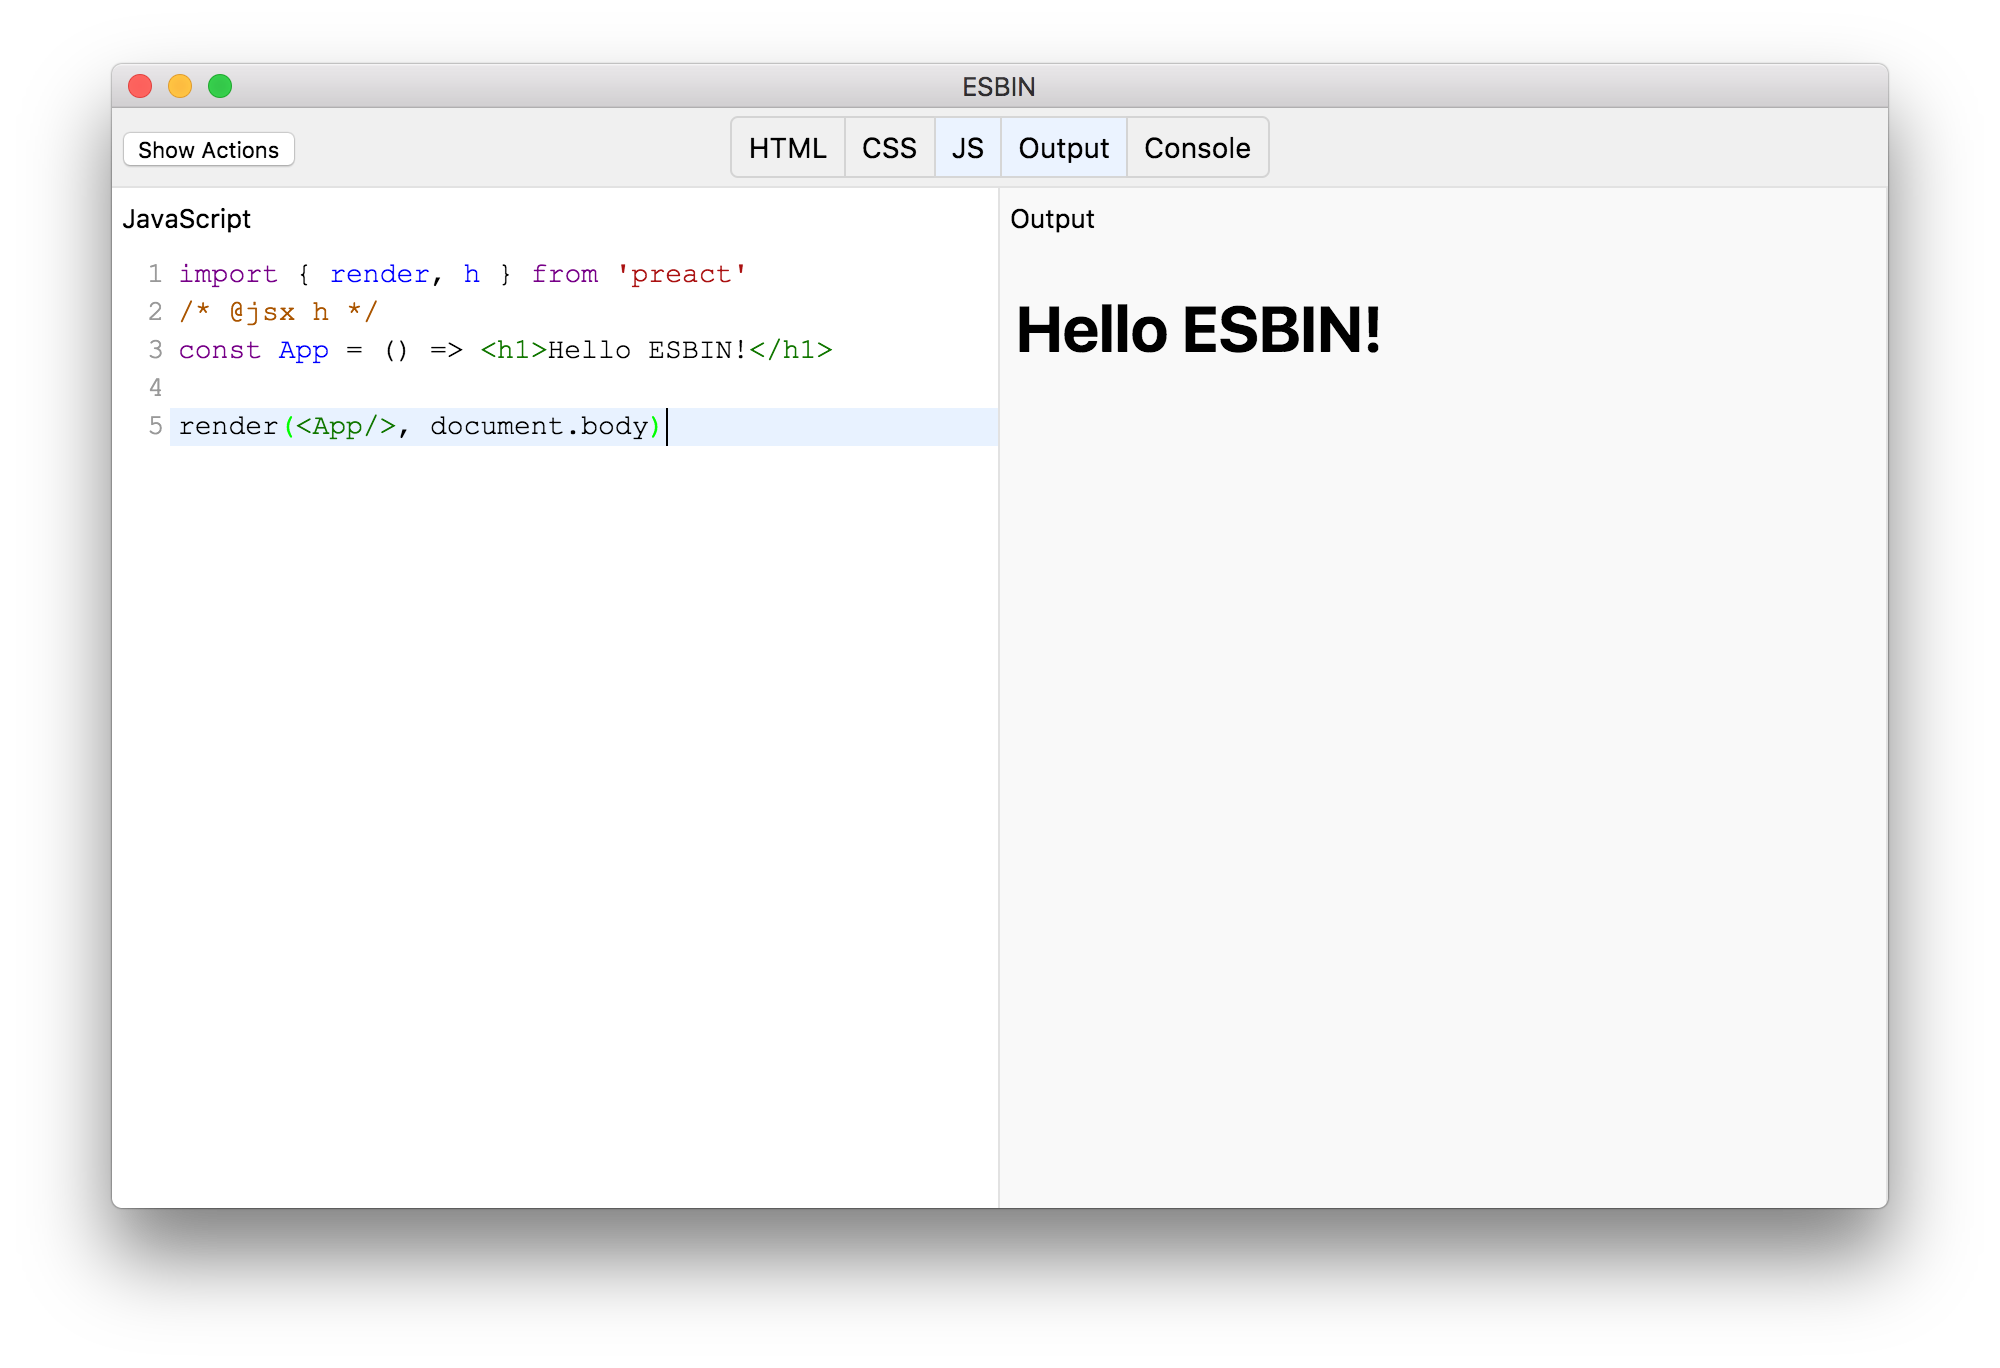Screen dimensions: 2000x1368
Task: Click the opening <h1> tag in code
Action: [513, 350]
